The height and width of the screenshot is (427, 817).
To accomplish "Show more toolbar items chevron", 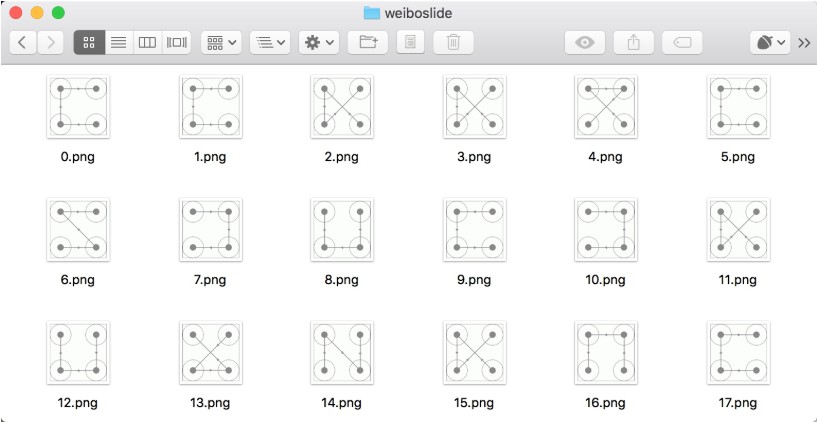I will pyautogui.click(x=804, y=42).
